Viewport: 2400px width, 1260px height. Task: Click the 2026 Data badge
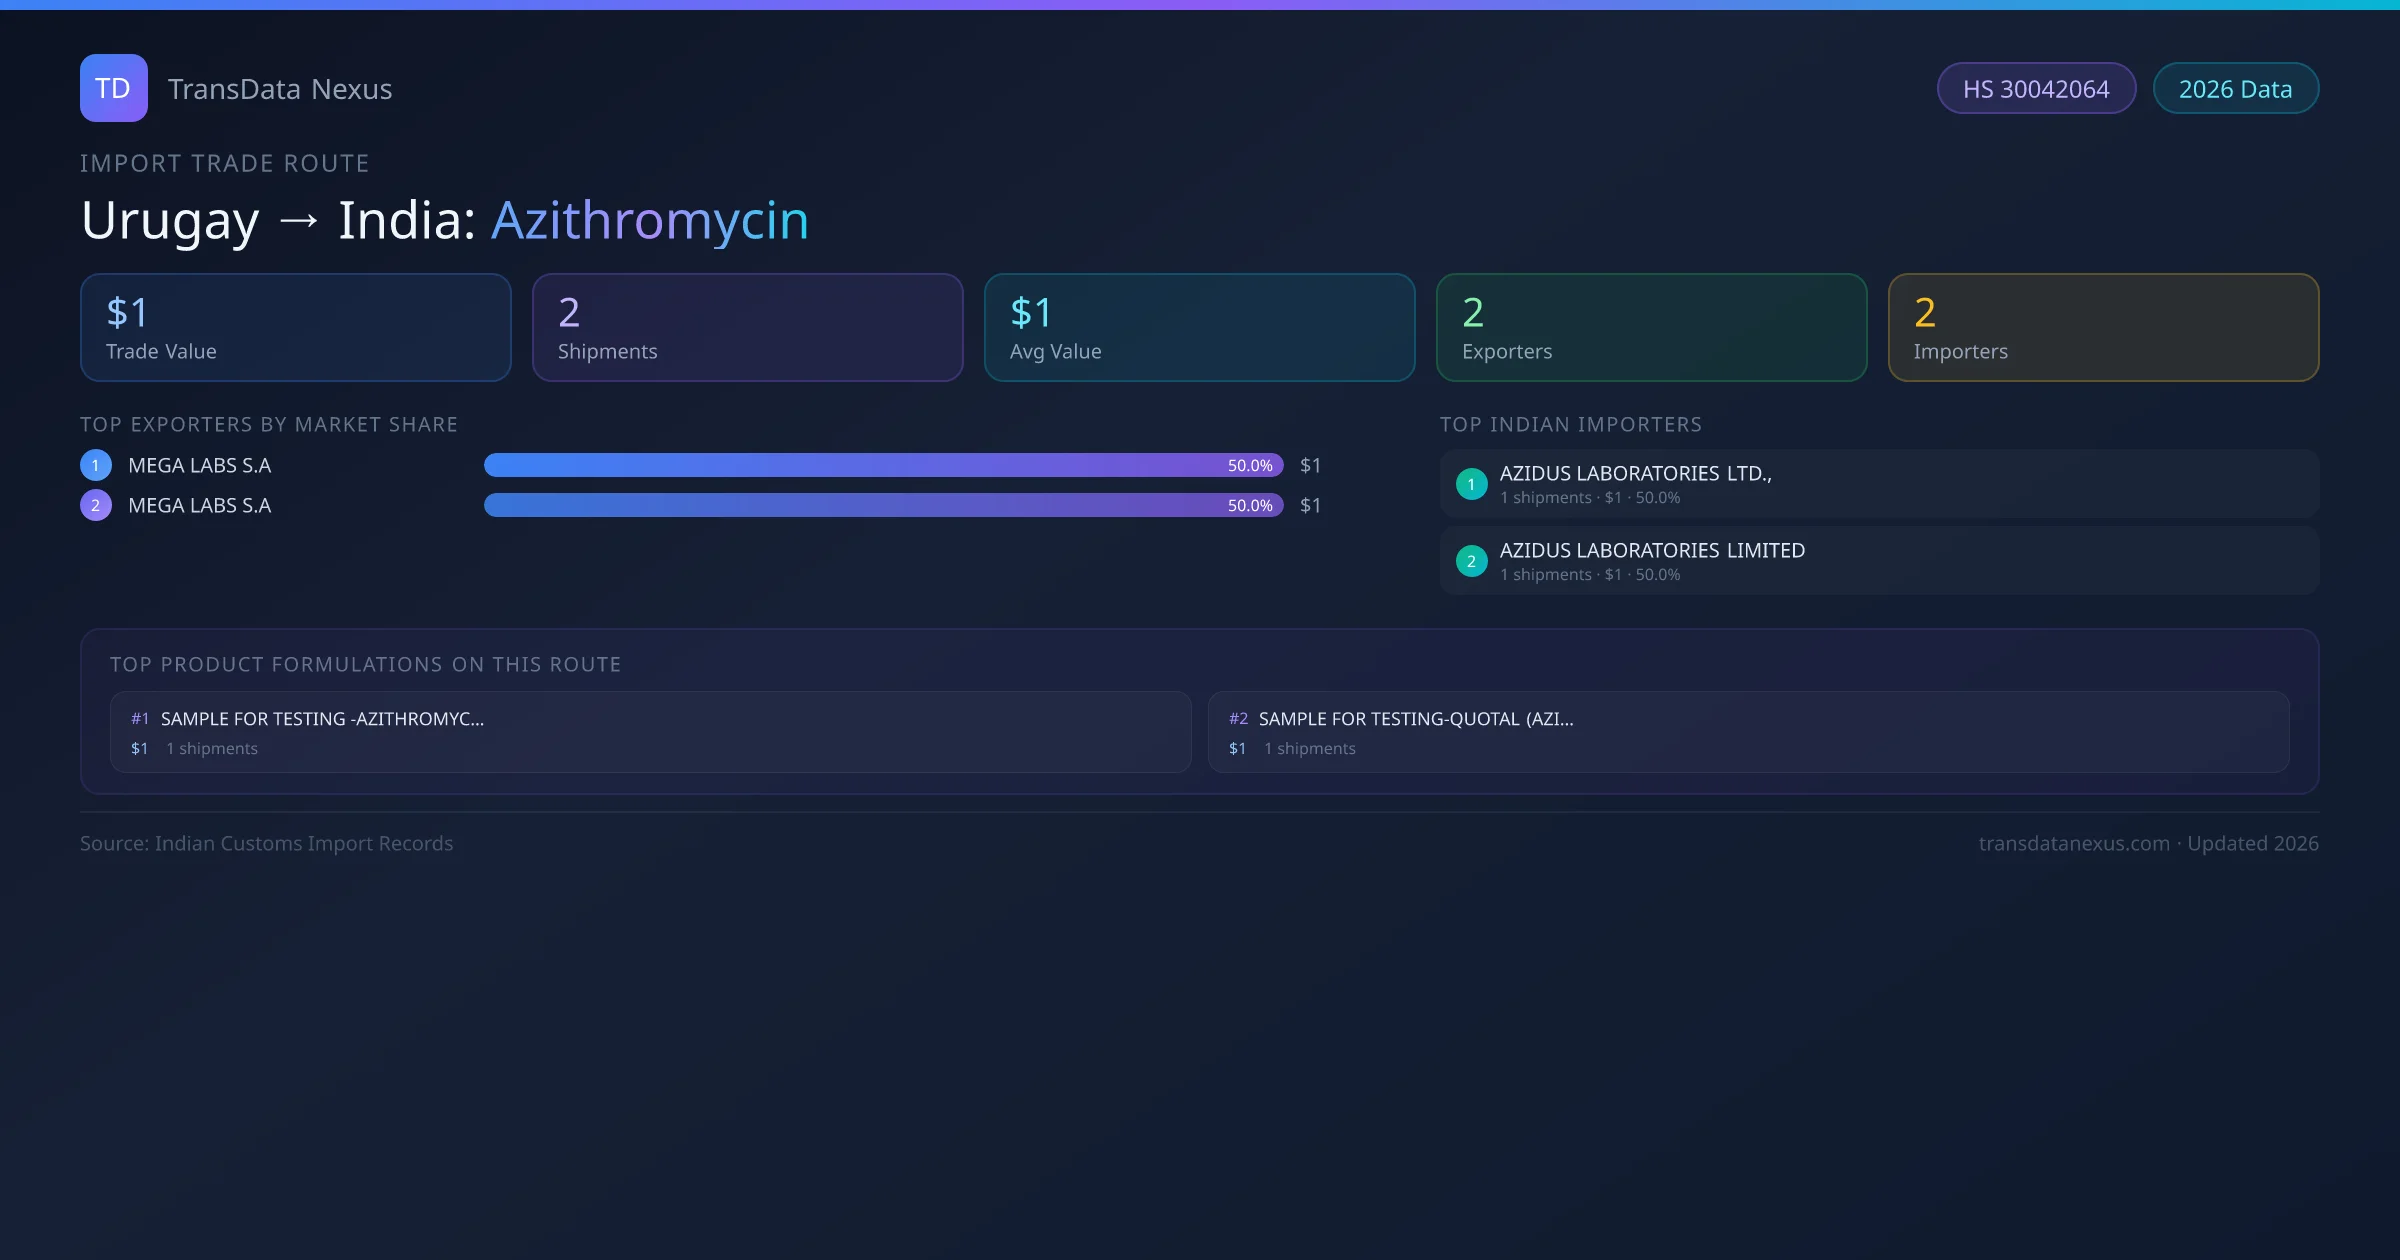pos(2234,89)
